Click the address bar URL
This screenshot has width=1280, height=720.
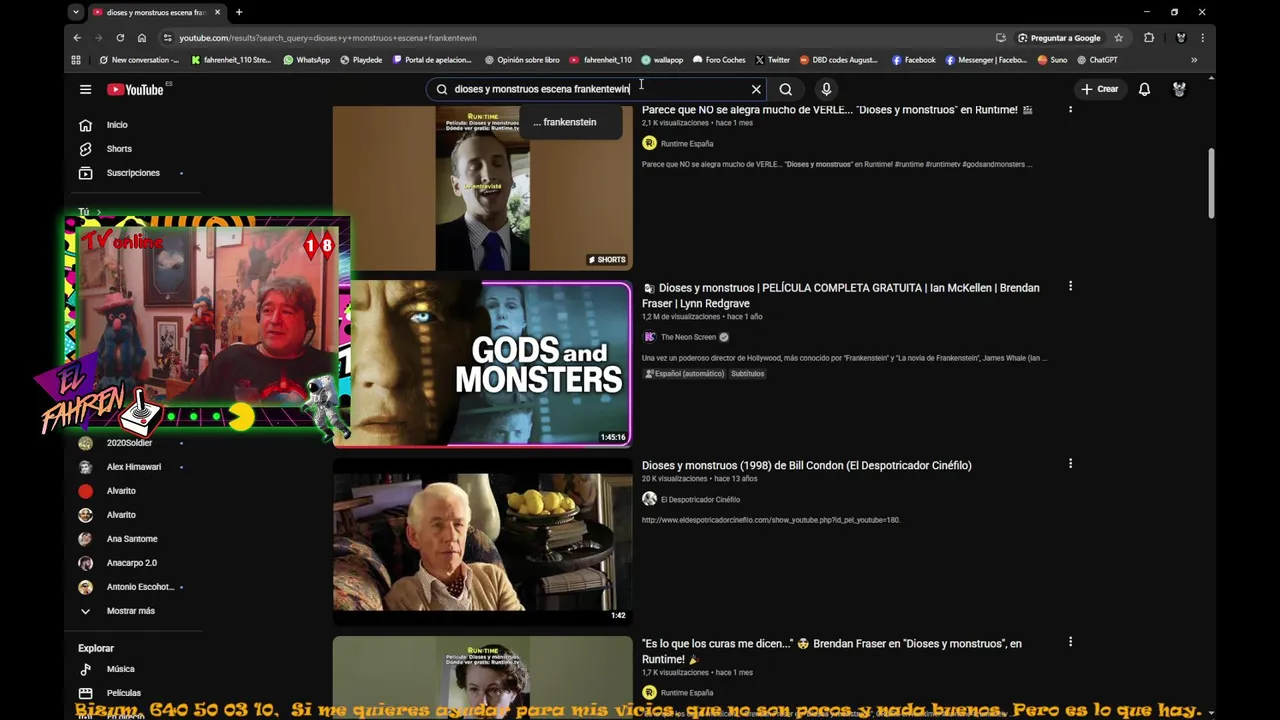tap(328, 38)
